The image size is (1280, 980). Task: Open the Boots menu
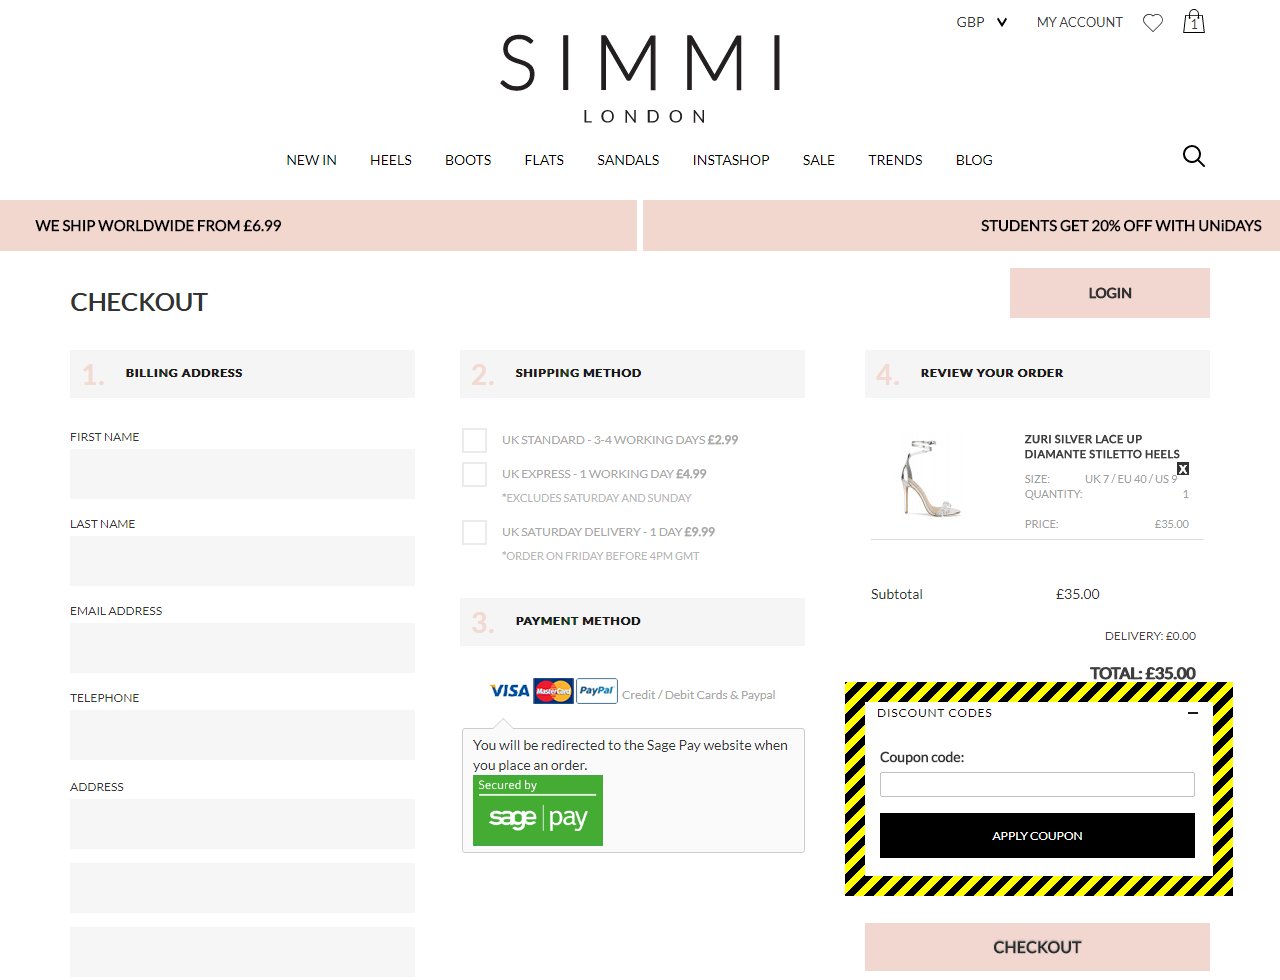(x=468, y=160)
